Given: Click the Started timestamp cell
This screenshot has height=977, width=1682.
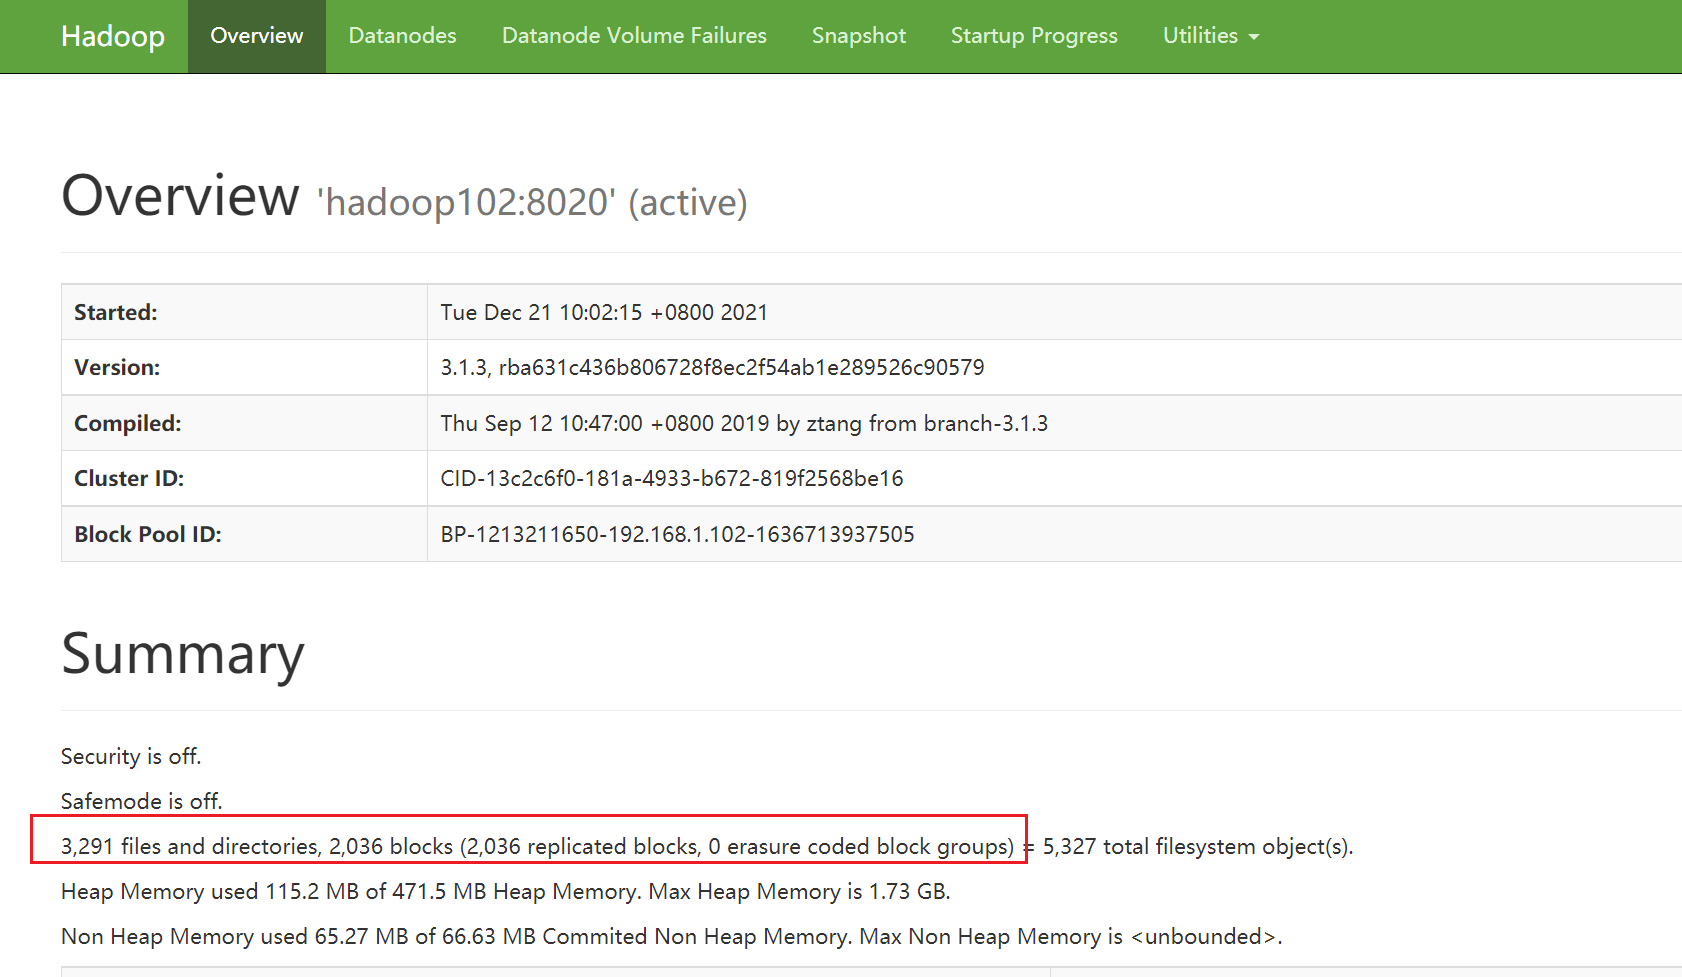Looking at the screenshot, I should [604, 311].
